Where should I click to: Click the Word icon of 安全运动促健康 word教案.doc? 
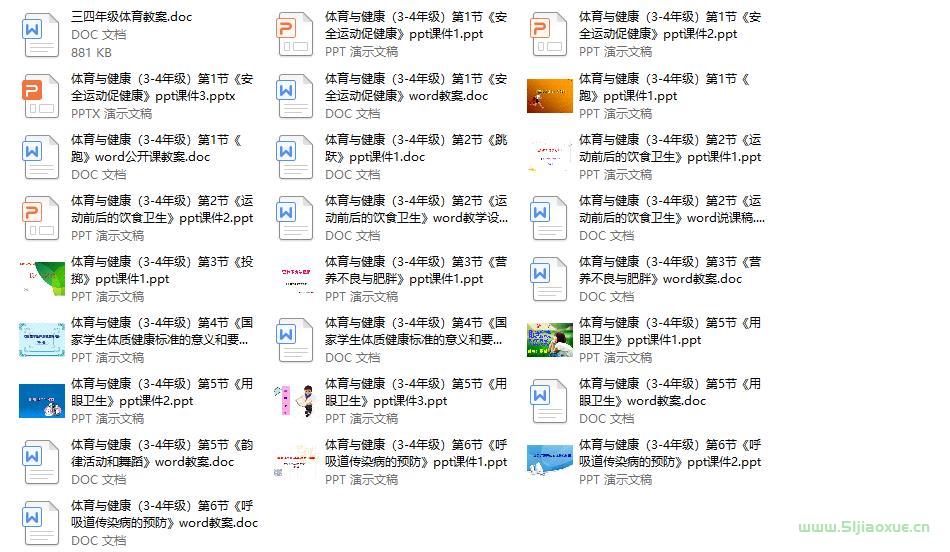296,96
